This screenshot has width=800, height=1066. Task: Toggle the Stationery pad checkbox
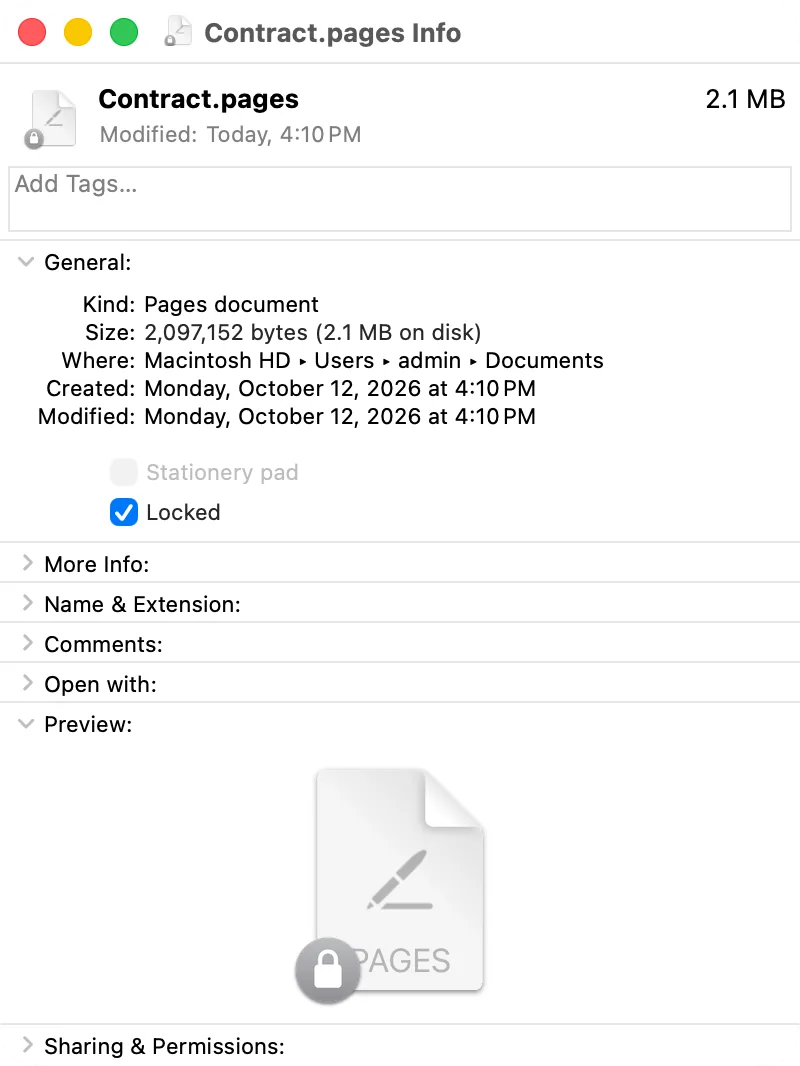coord(124,472)
